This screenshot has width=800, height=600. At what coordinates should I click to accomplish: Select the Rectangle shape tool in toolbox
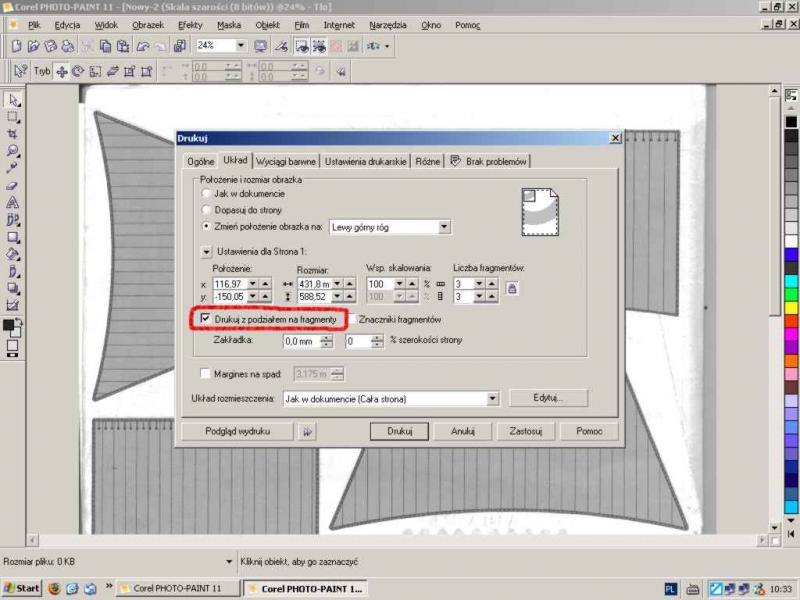[13, 237]
